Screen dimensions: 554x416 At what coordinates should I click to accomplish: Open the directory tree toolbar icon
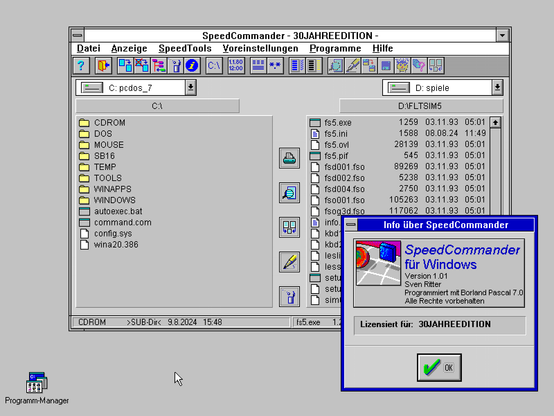coord(159,66)
